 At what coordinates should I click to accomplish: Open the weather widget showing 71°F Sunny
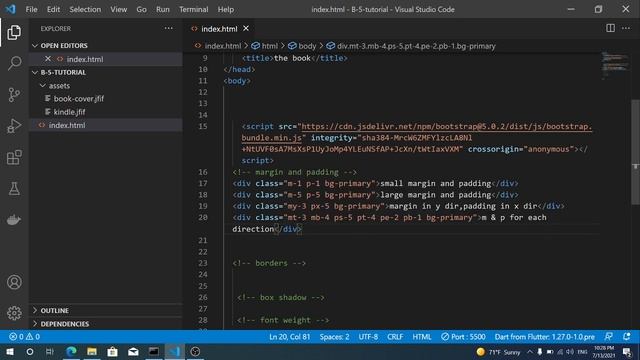point(498,352)
